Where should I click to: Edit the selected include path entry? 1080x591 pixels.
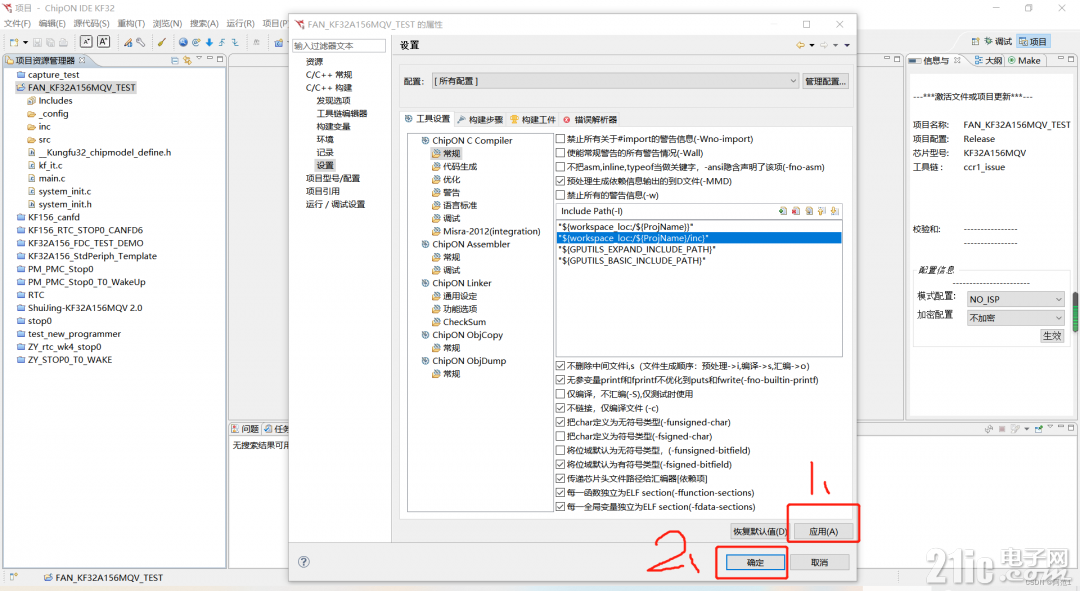[x=809, y=211]
